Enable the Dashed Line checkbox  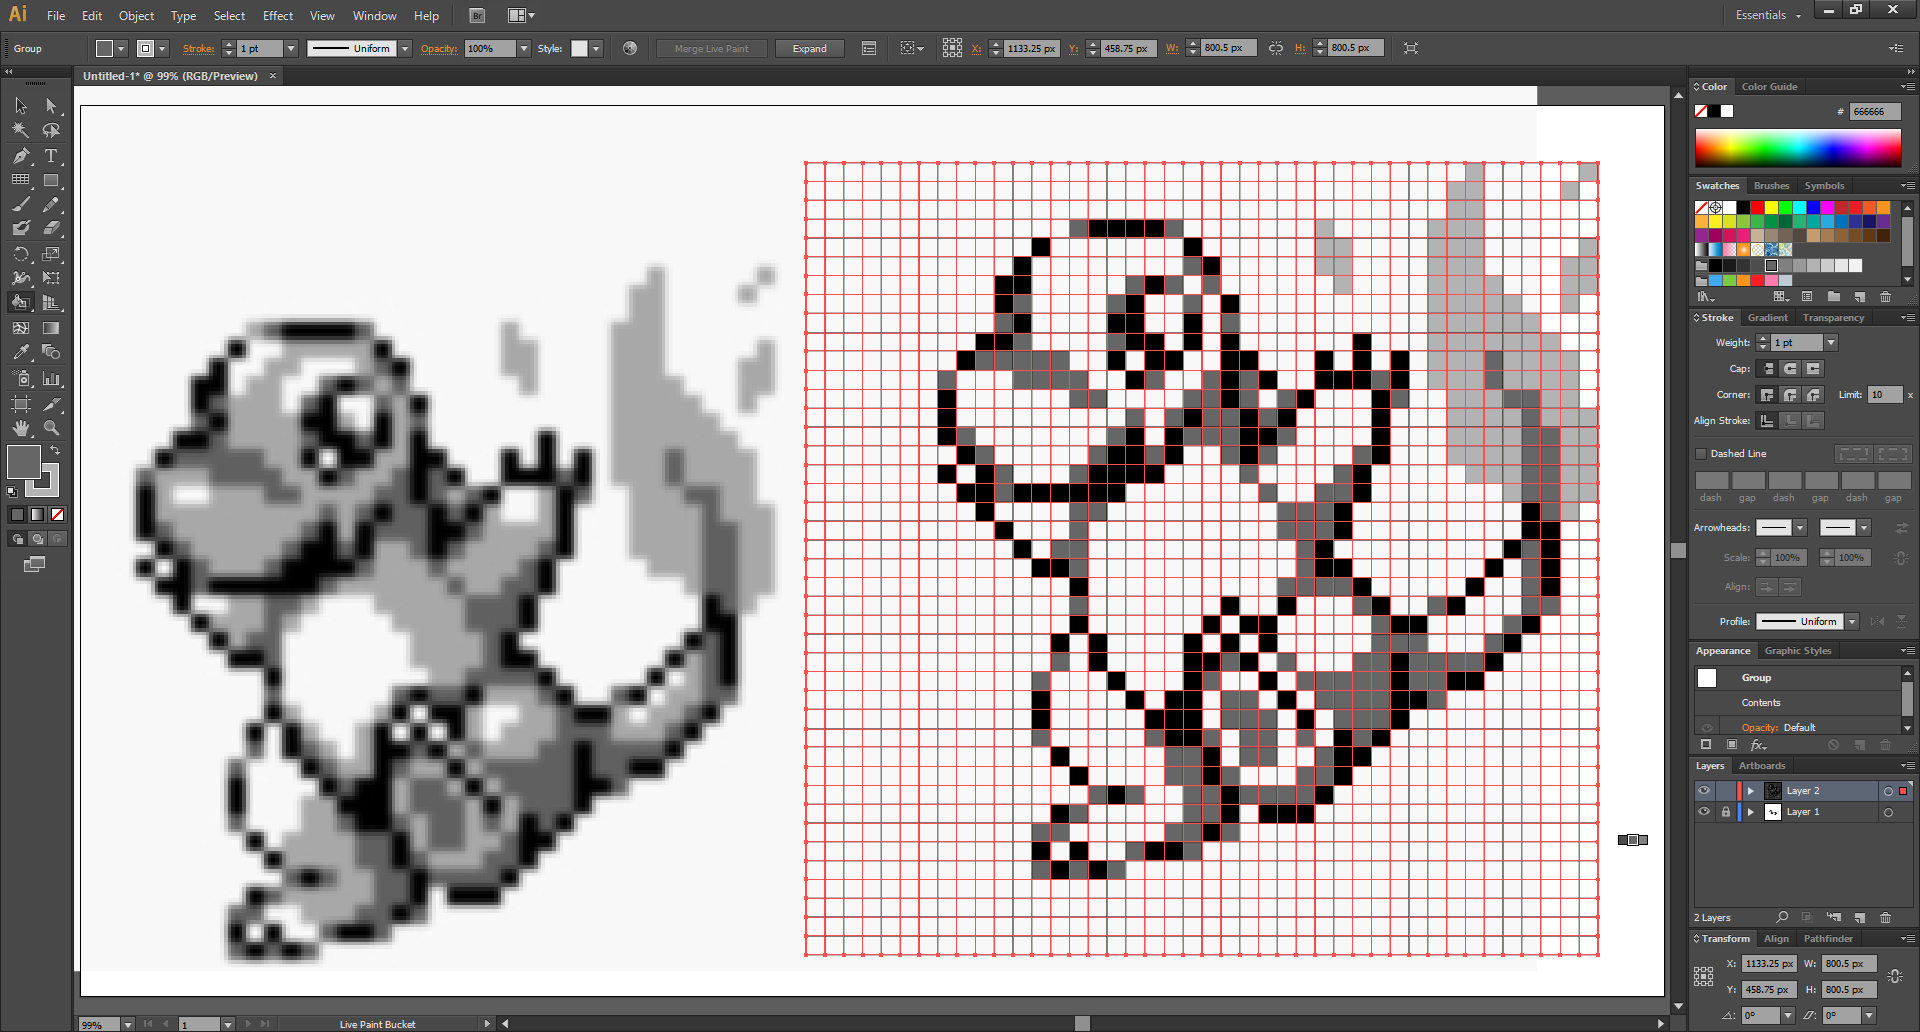point(1701,454)
